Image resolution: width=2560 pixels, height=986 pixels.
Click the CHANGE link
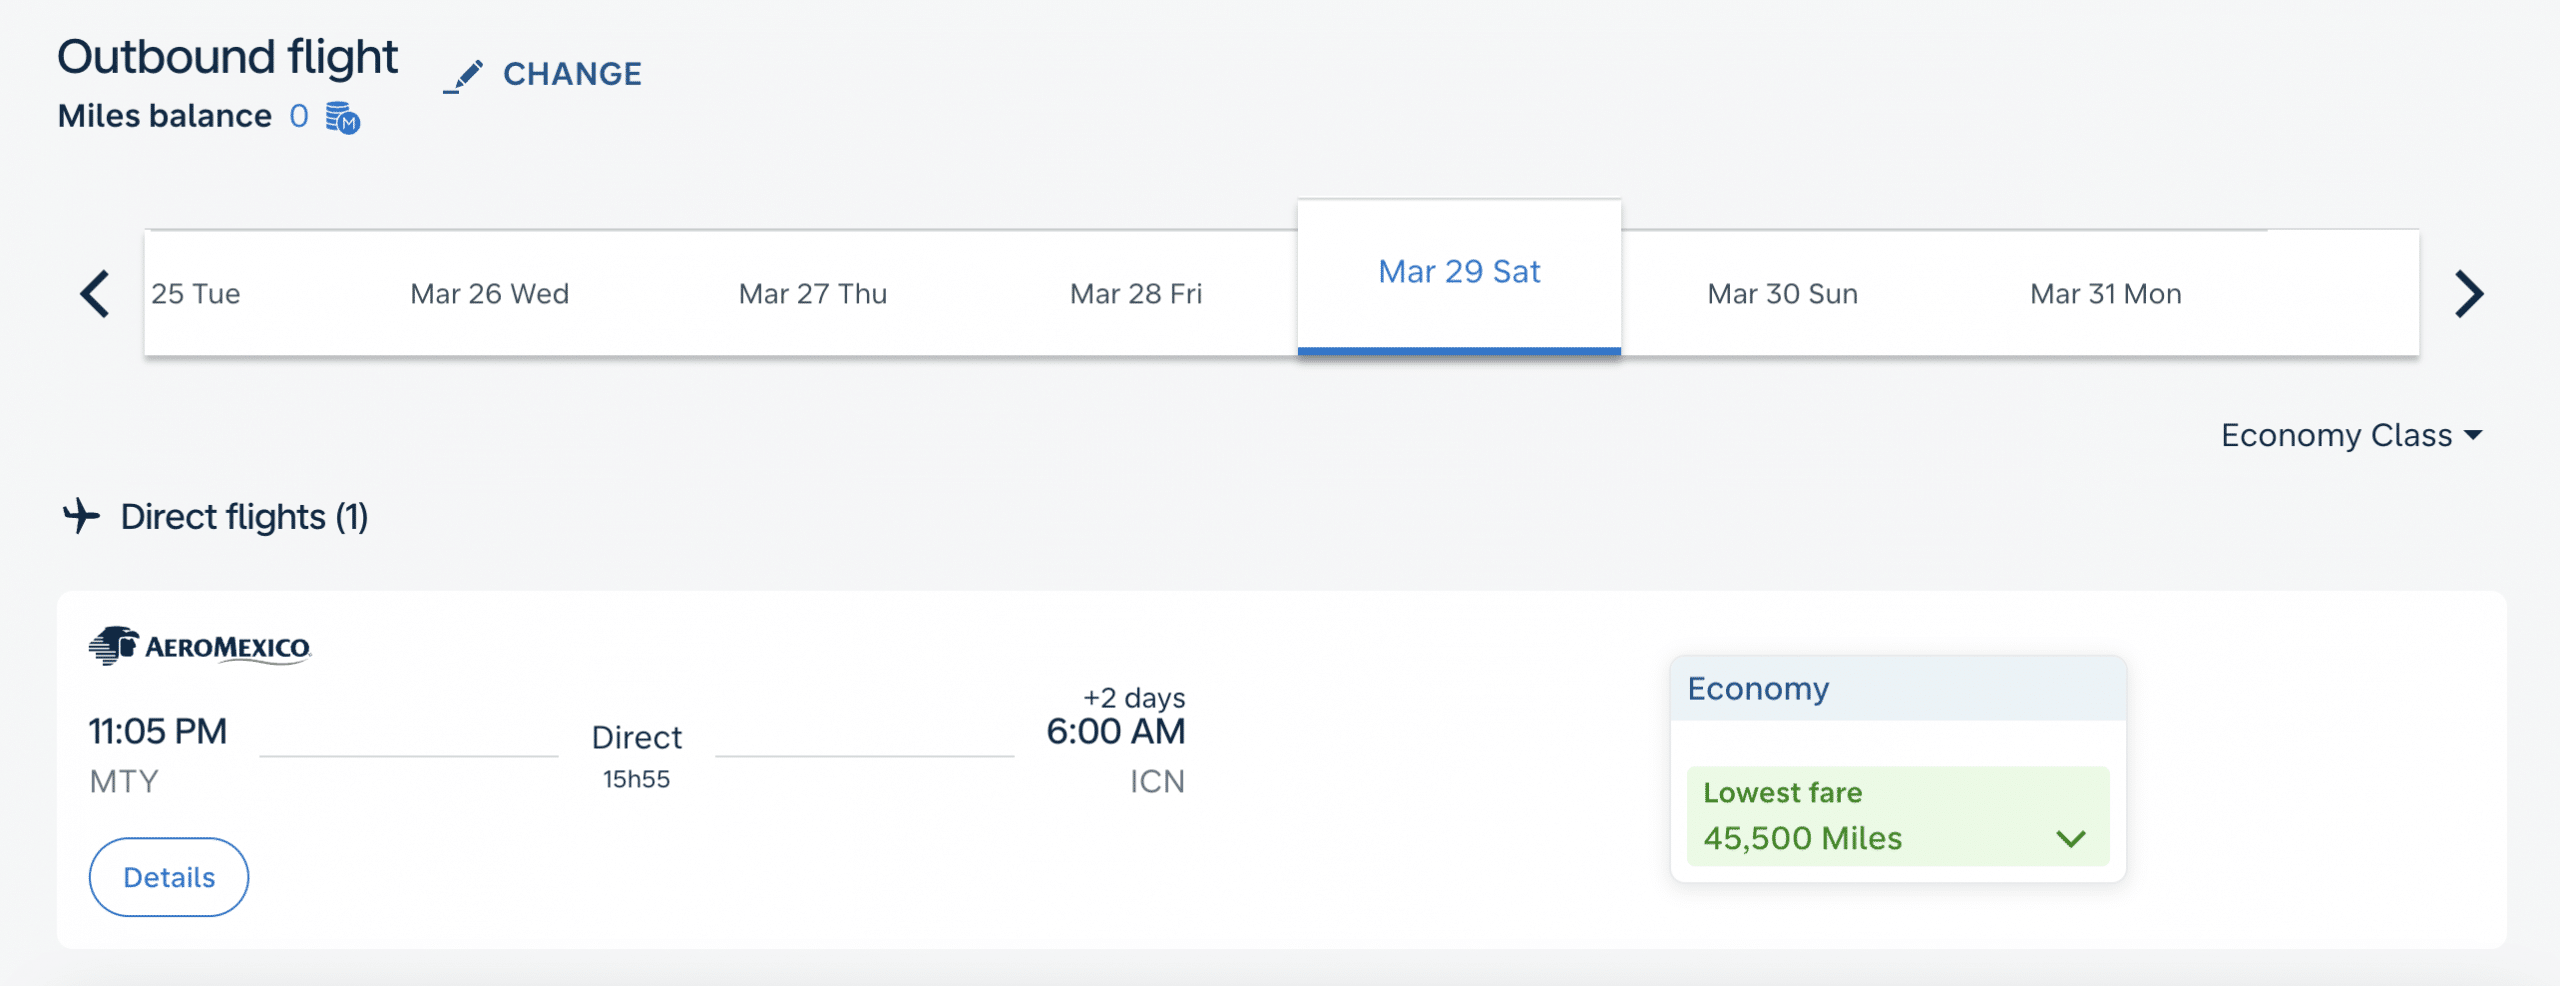[572, 74]
